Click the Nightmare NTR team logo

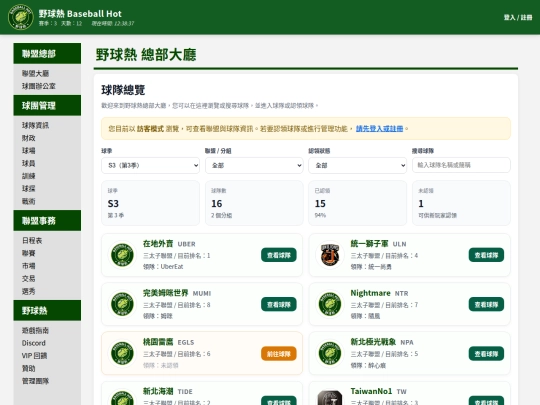pyautogui.click(x=330, y=304)
